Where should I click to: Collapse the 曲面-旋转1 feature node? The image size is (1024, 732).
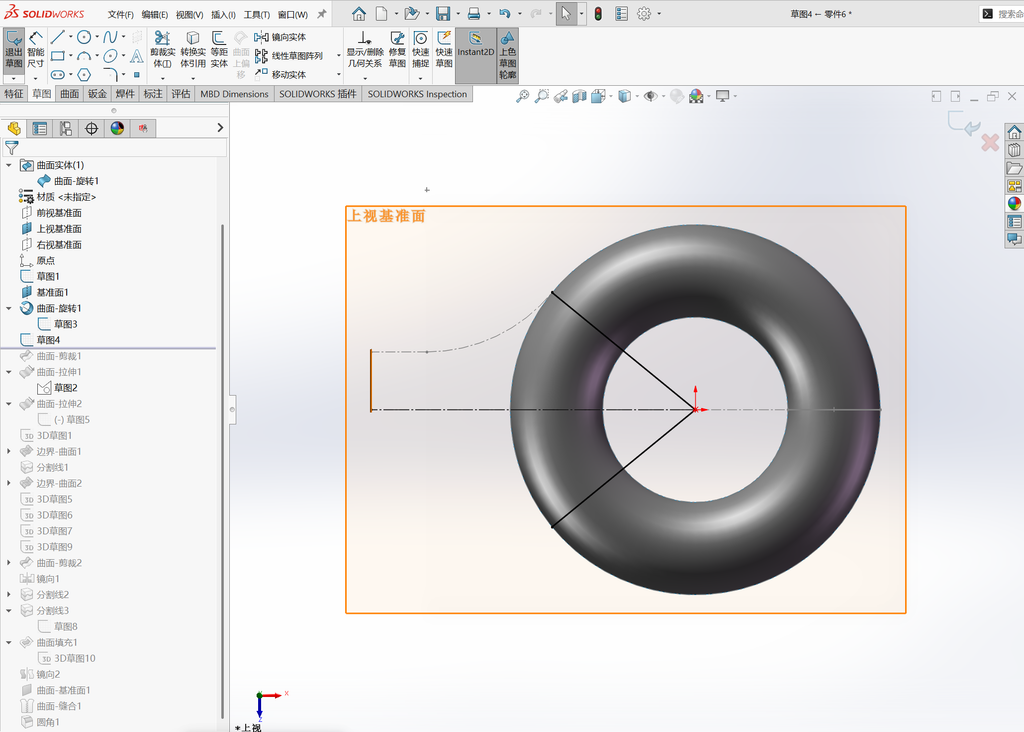pos(8,308)
